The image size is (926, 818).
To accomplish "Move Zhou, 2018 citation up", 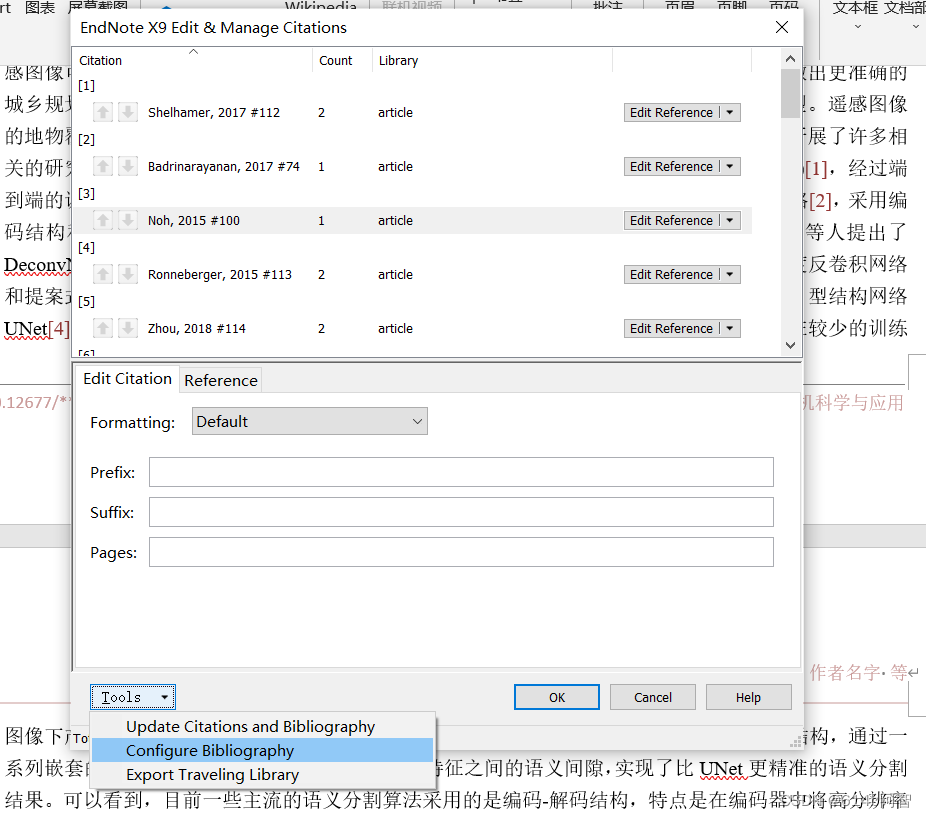I will tap(103, 328).
